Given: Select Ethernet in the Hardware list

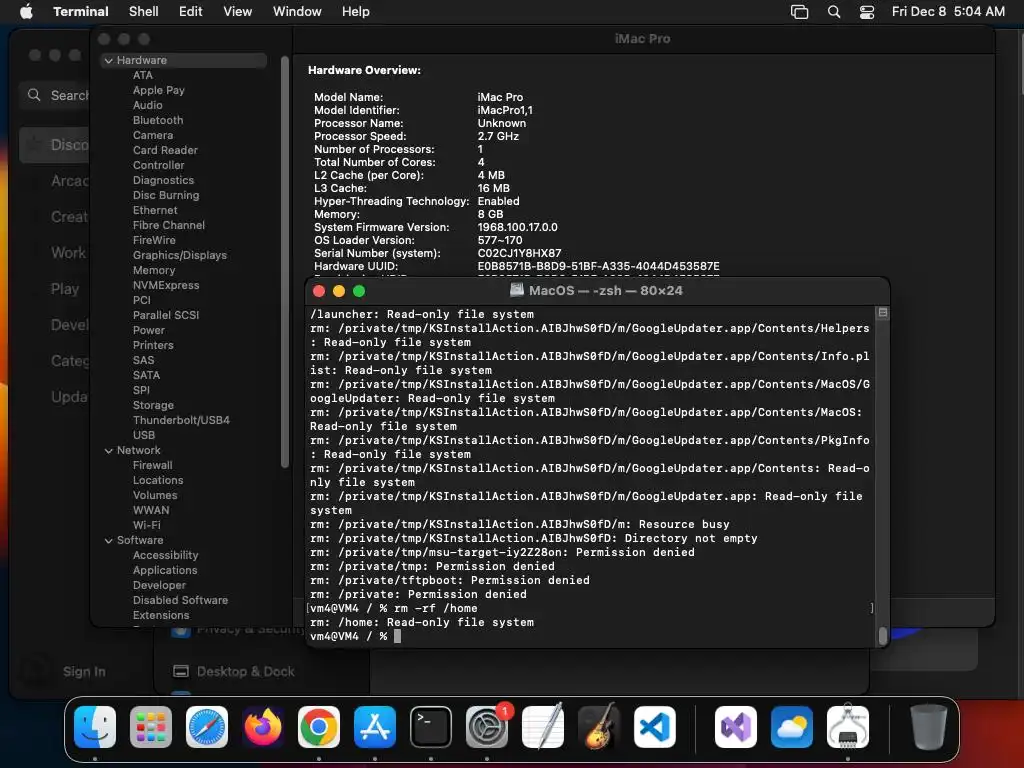Looking at the screenshot, I should pyautogui.click(x=155, y=210).
